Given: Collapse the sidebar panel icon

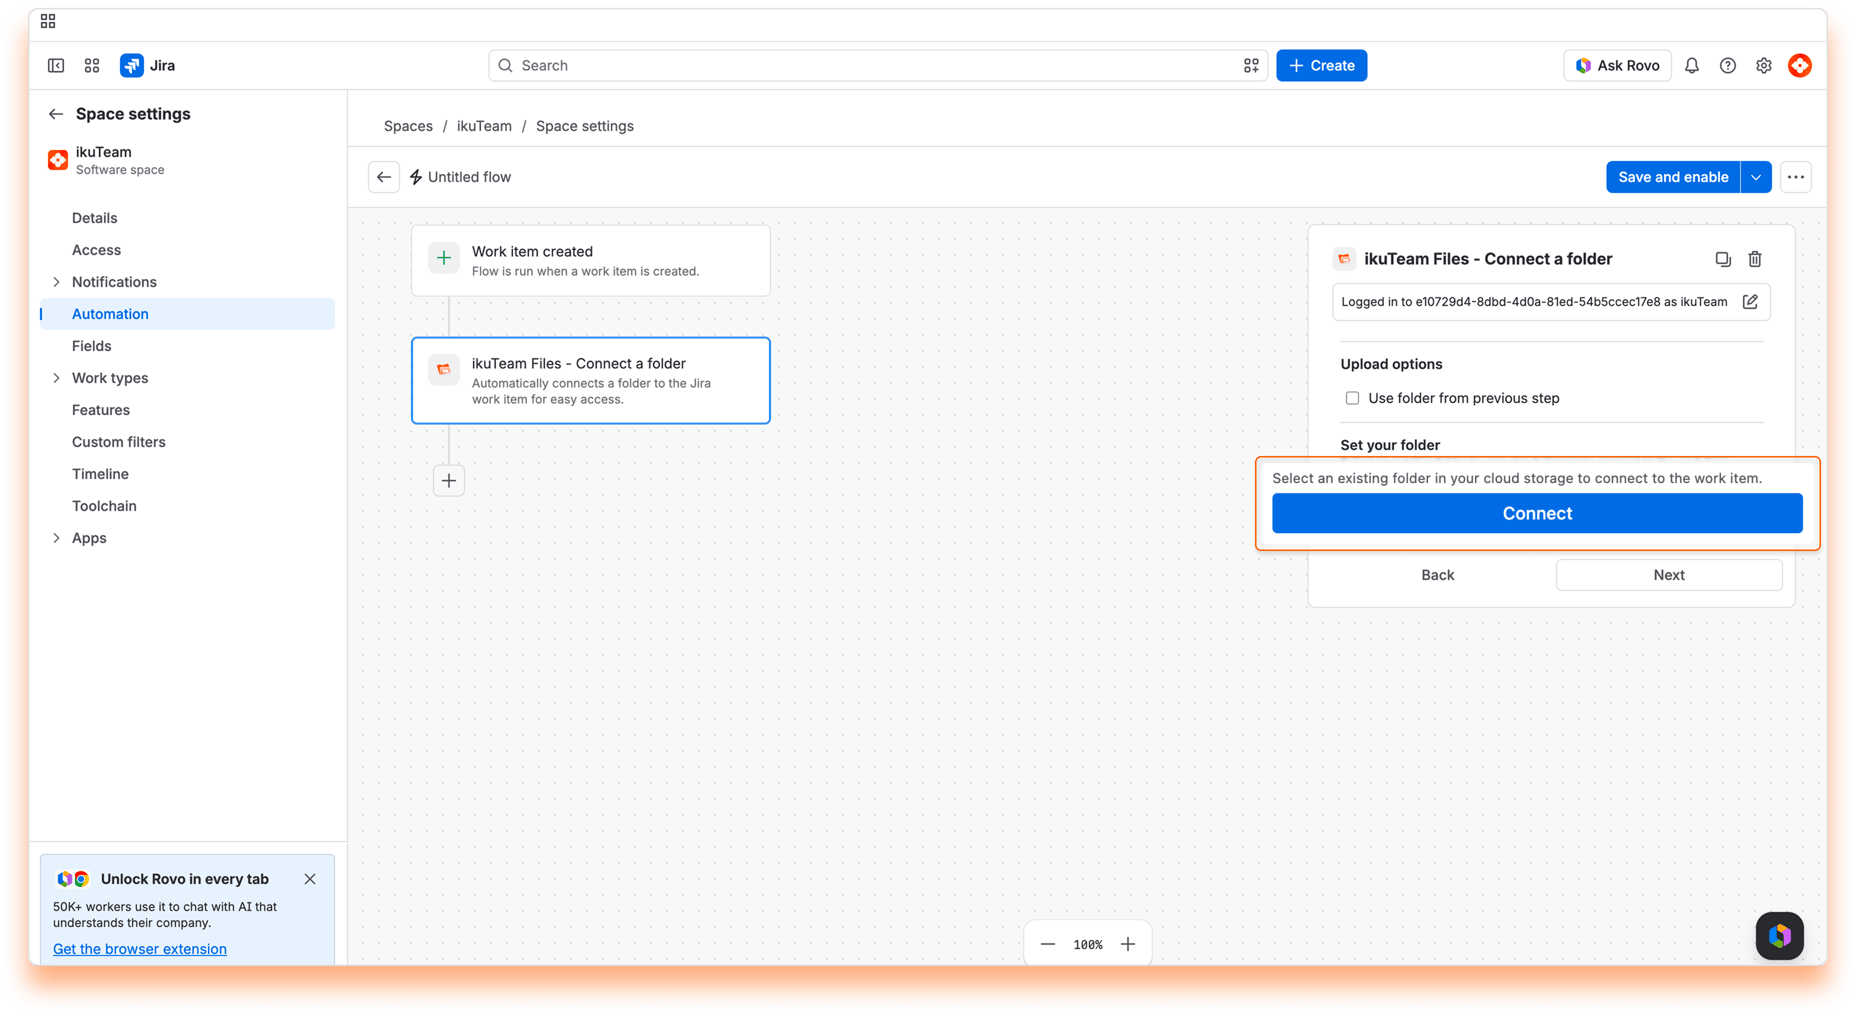Looking at the screenshot, I should 56,66.
